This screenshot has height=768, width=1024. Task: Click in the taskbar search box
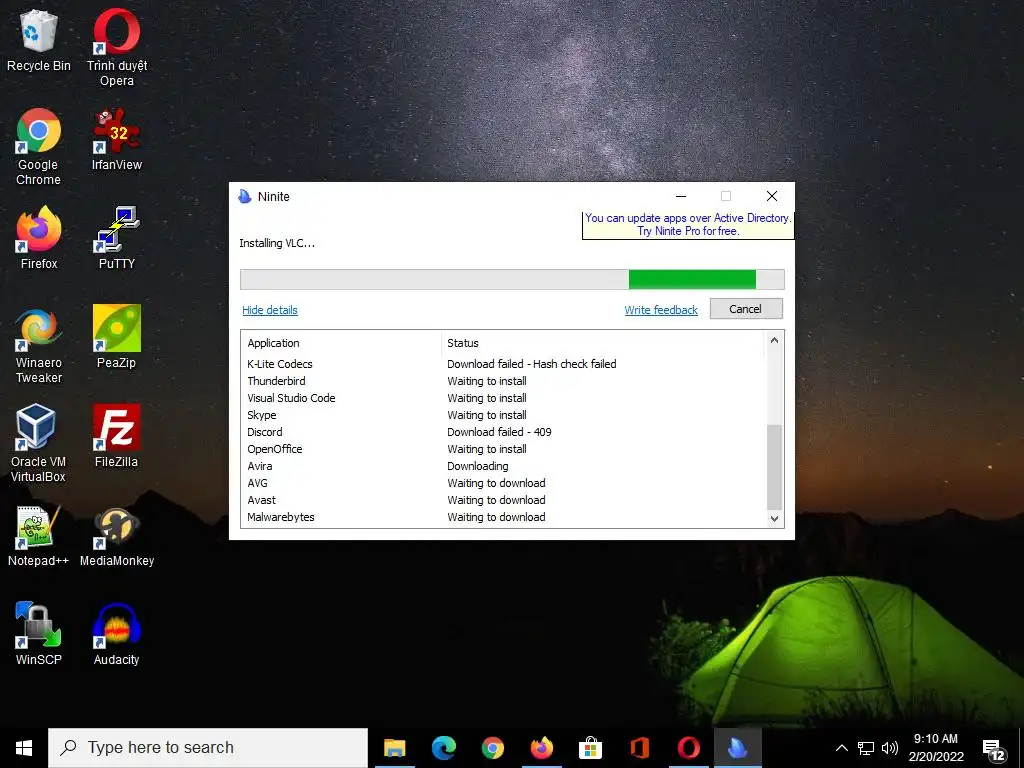pos(208,748)
